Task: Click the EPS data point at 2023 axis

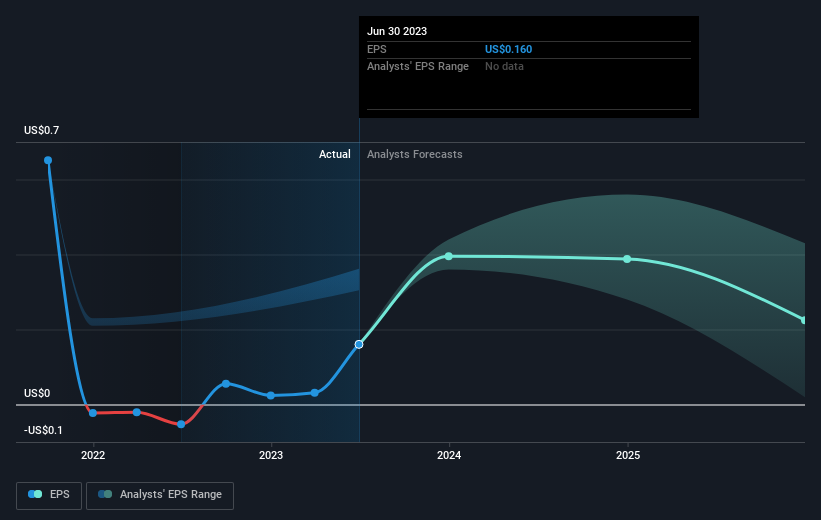Action: coord(271,395)
